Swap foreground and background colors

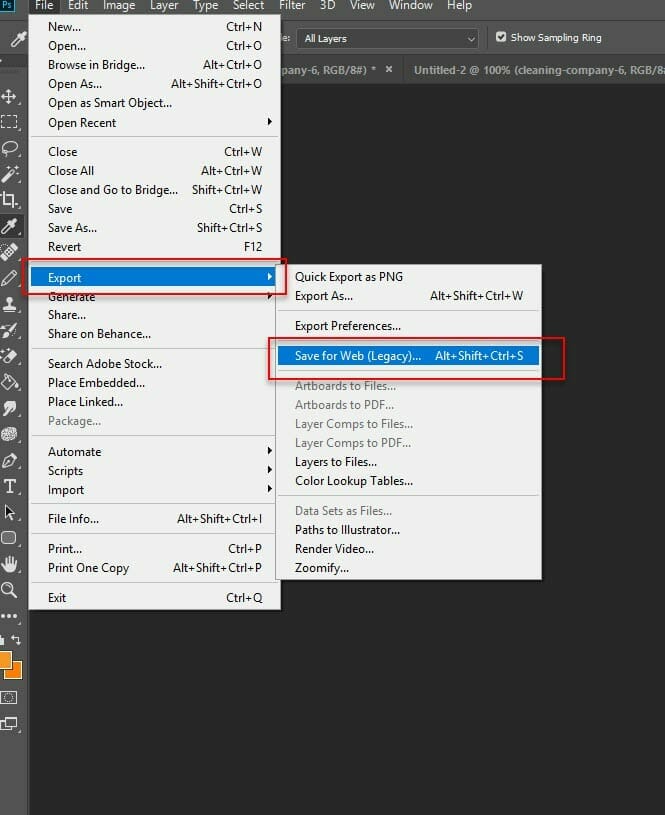[x=16, y=640]
